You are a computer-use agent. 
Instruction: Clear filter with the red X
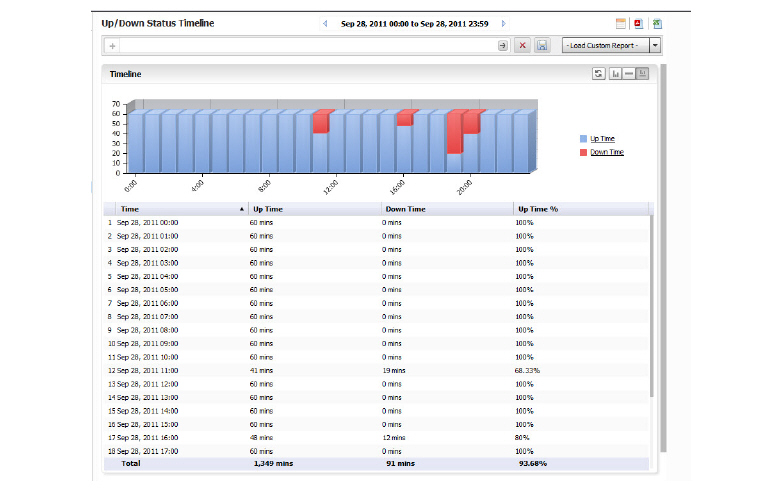(x=523, y=45)
